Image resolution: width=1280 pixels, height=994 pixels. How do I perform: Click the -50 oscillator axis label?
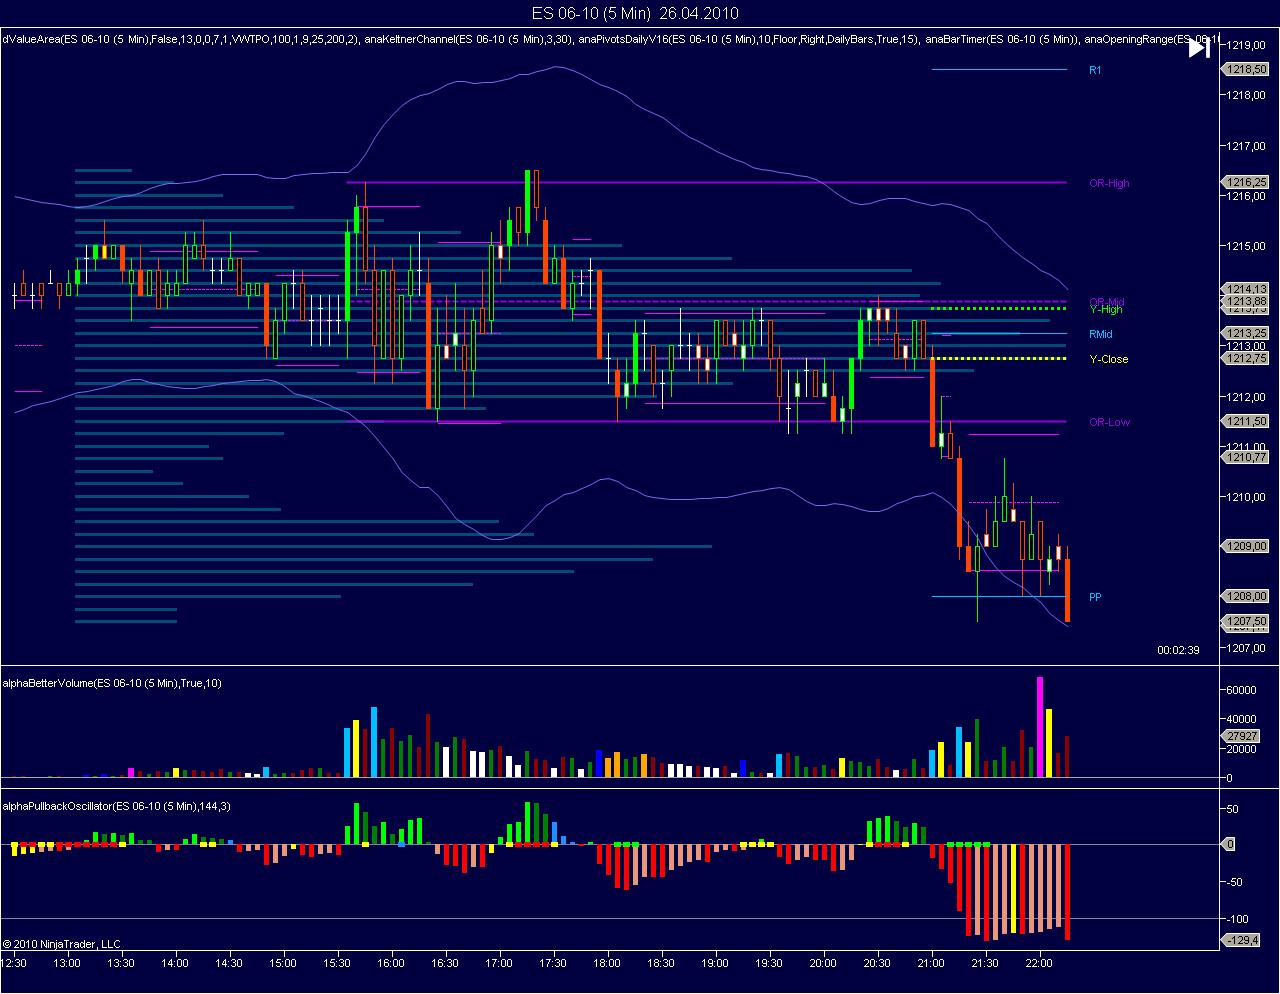click(x=1234, y=882)
